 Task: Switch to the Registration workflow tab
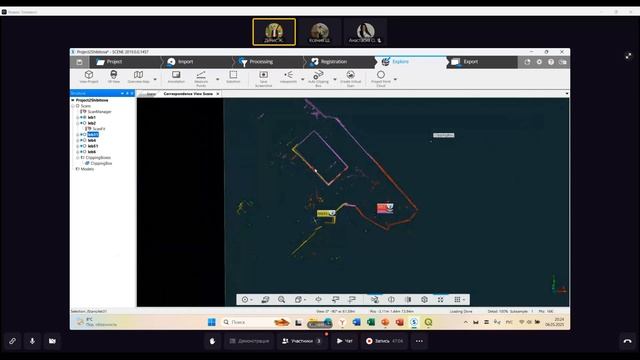click(340, 62)
